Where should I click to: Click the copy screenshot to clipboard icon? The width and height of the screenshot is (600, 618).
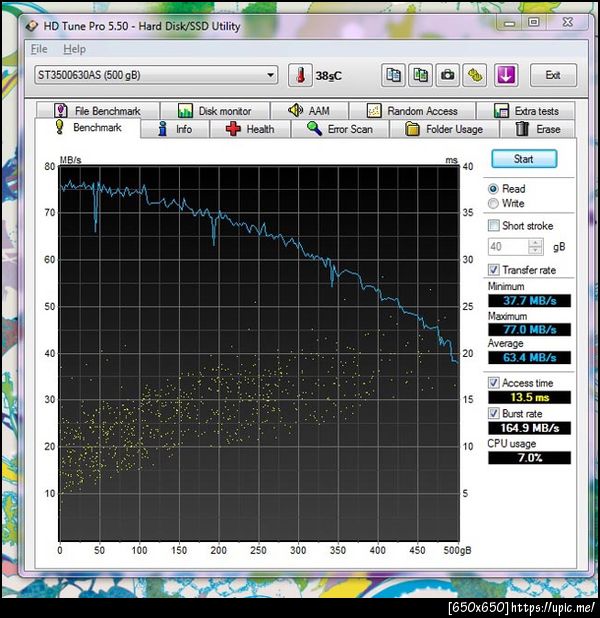point(420,75)
